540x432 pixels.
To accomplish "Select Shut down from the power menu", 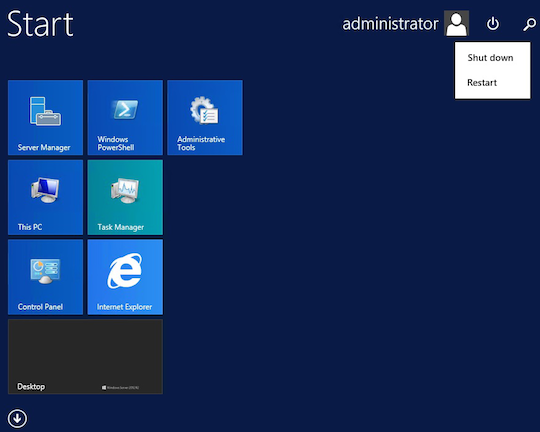I will click(492, 58).
